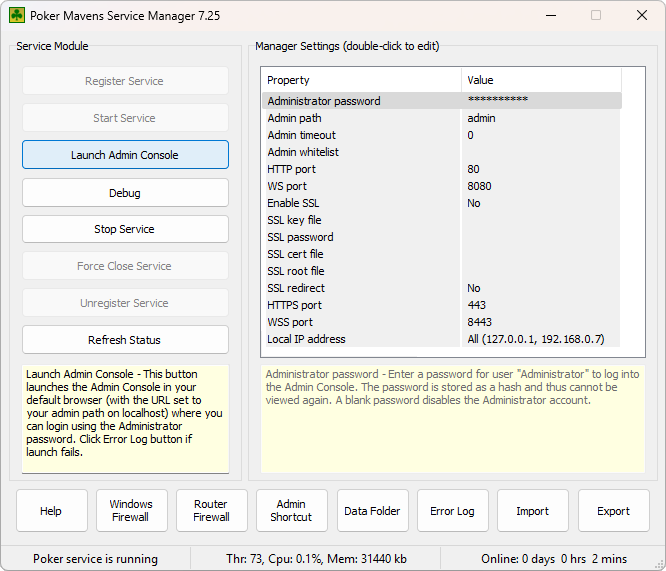Screen dimensions: 666x571
Task: Open Windows Firewall settings
Action: coord(131,511)
